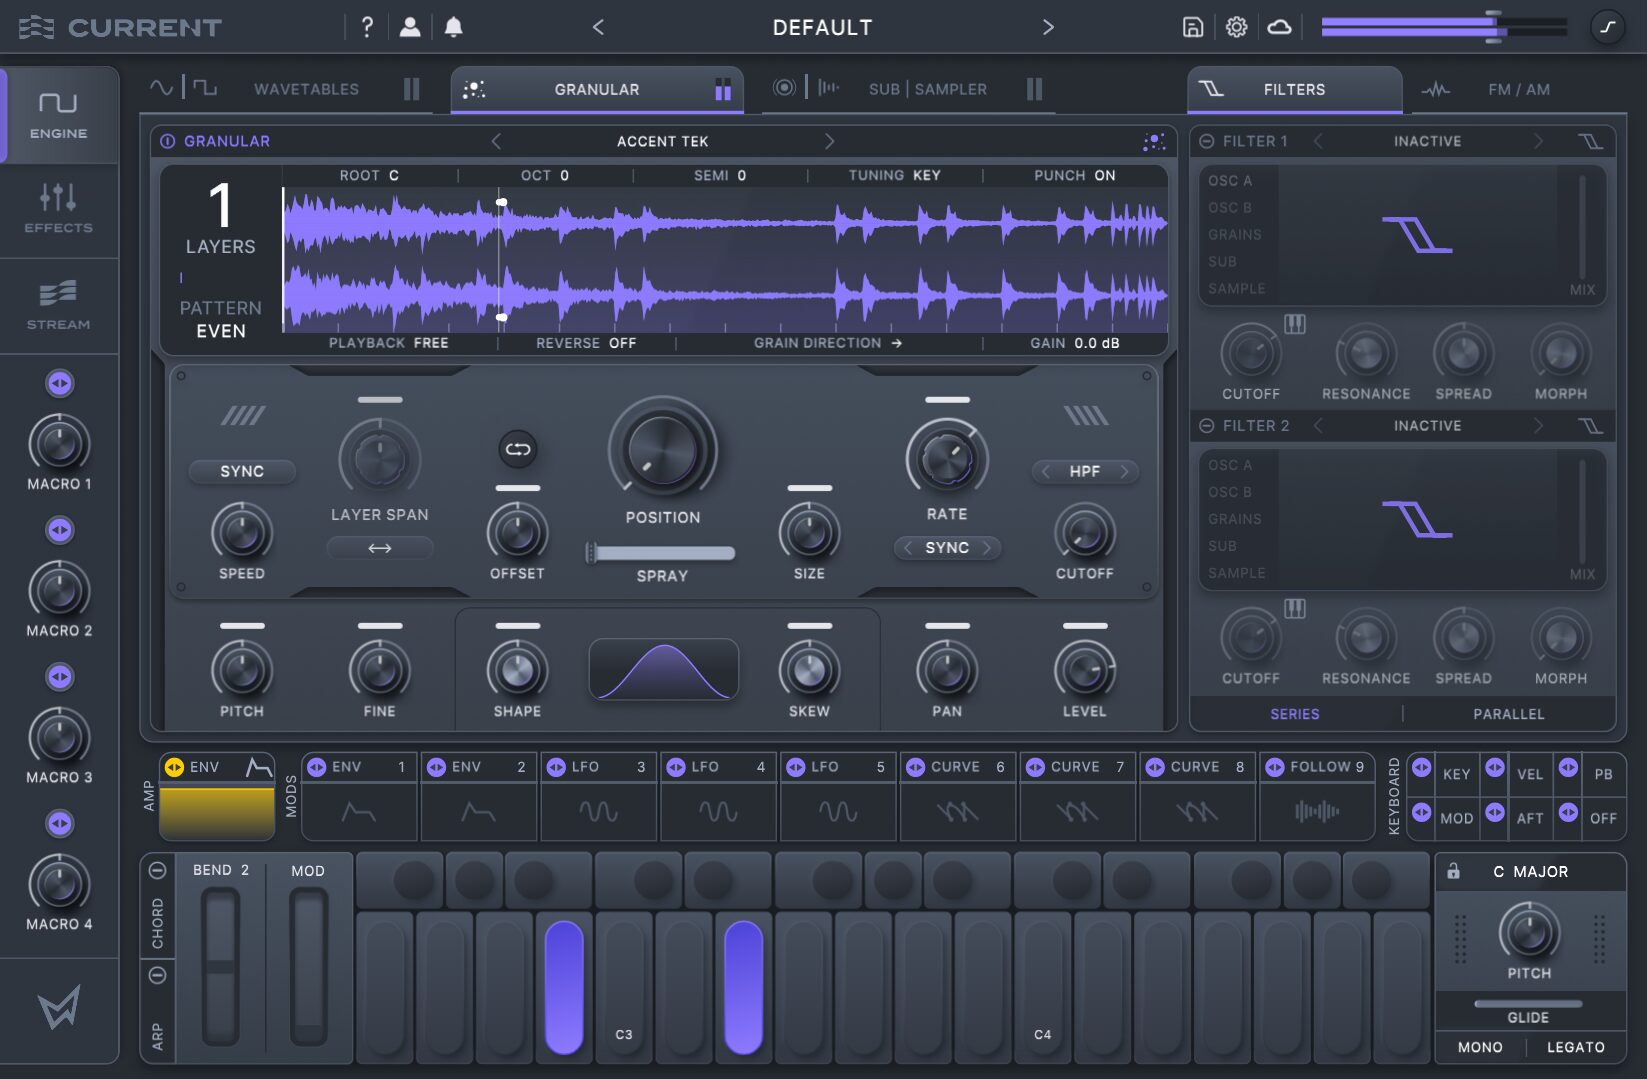Select next granular sample after ACCENT TEK
Screen dimensions: 1647x1079
point(829,142)
